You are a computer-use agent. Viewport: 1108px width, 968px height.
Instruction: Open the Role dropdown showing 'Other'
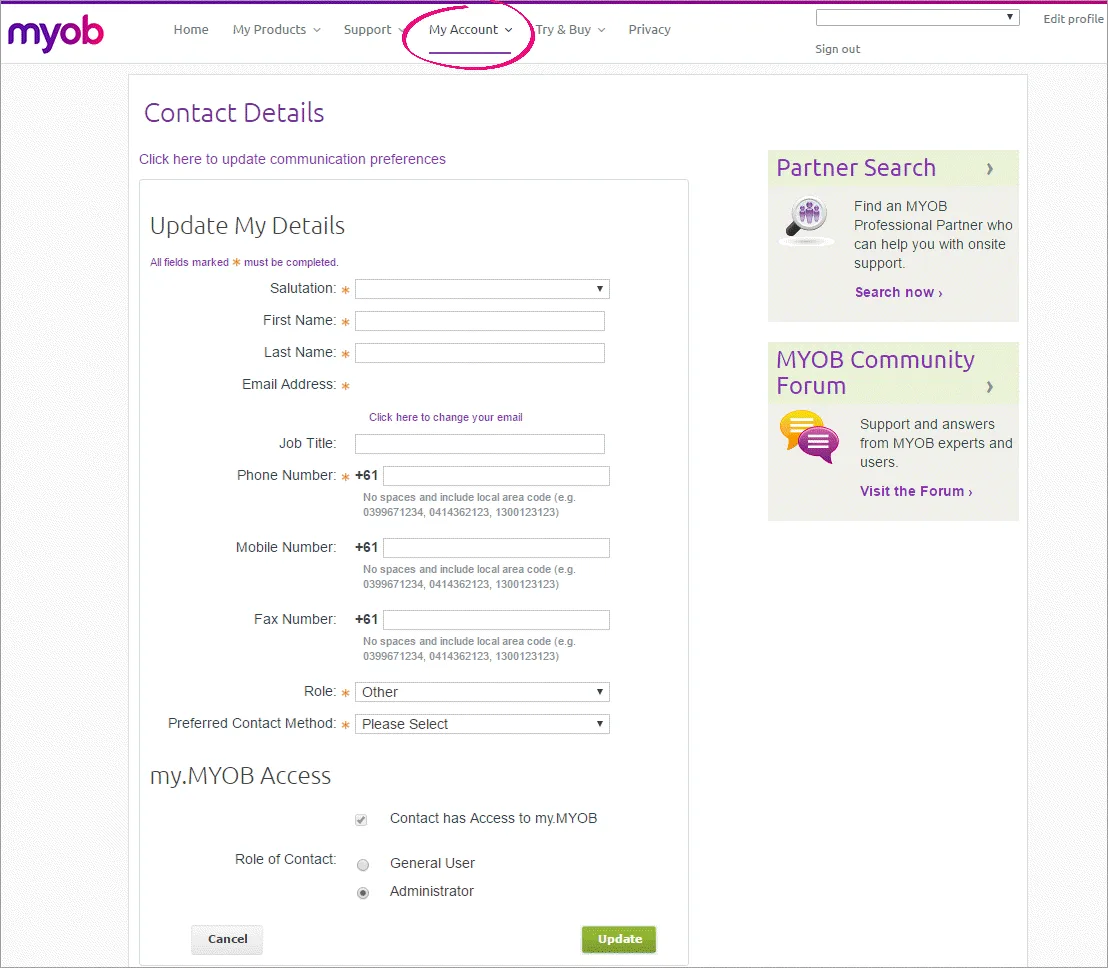click(482, 691)
